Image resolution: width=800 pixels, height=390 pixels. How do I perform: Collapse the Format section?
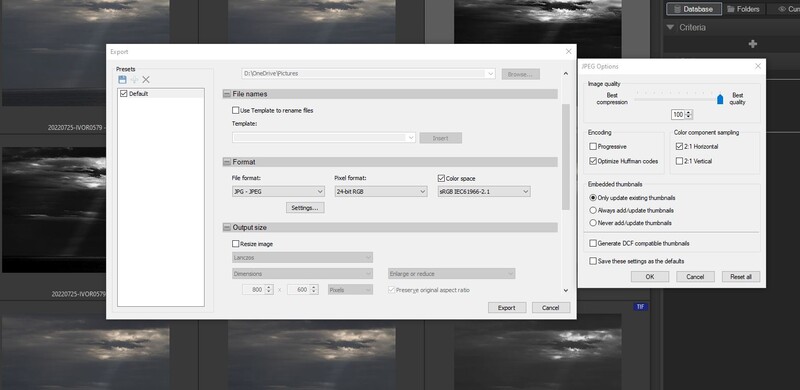(x=227, y=162)
